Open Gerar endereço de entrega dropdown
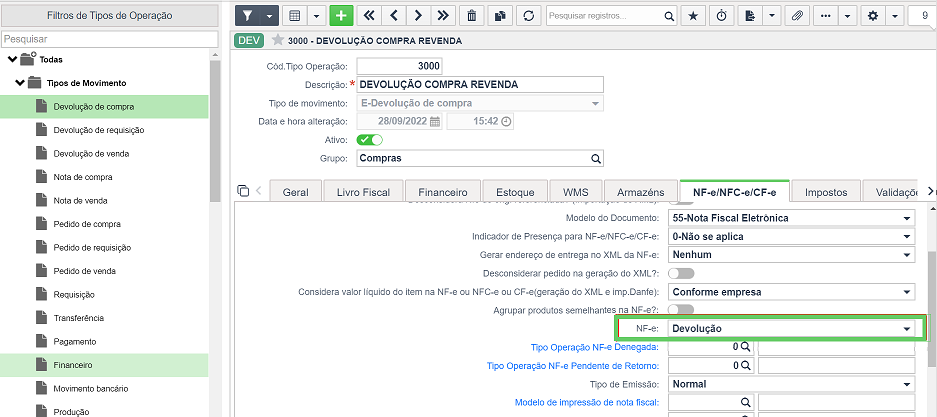937x417 pixels. point(792,255)
